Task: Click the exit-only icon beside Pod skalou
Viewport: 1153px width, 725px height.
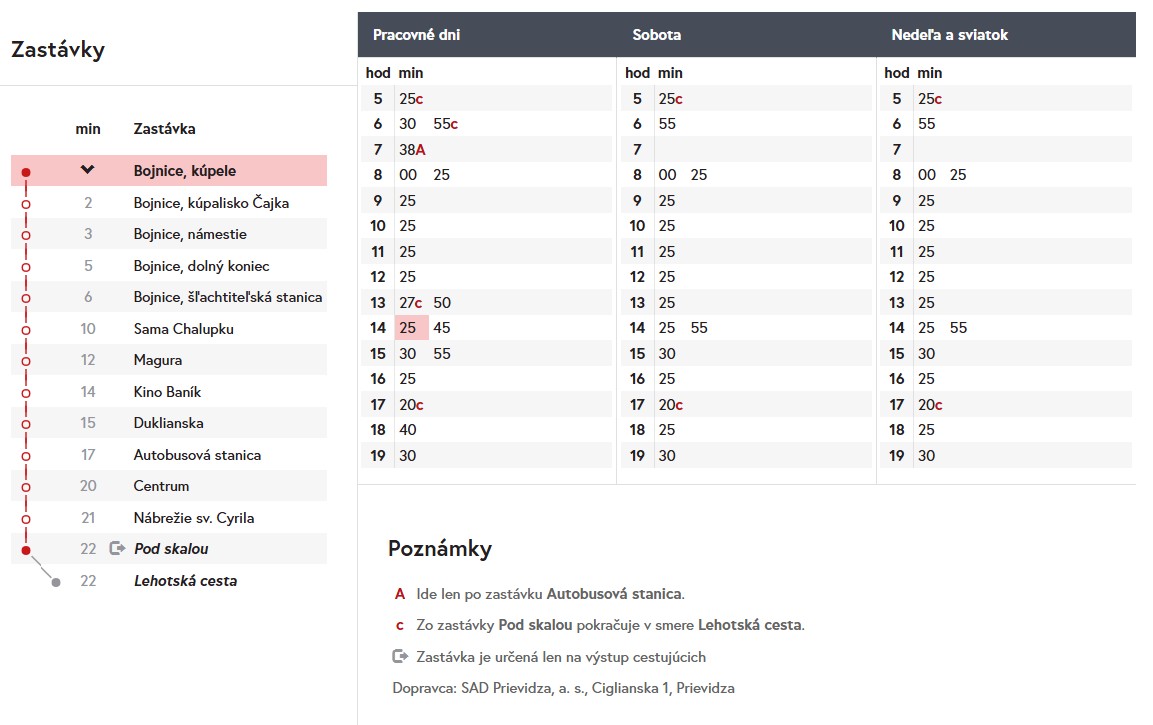Action: pyautogui.click(x=118, y=548)
